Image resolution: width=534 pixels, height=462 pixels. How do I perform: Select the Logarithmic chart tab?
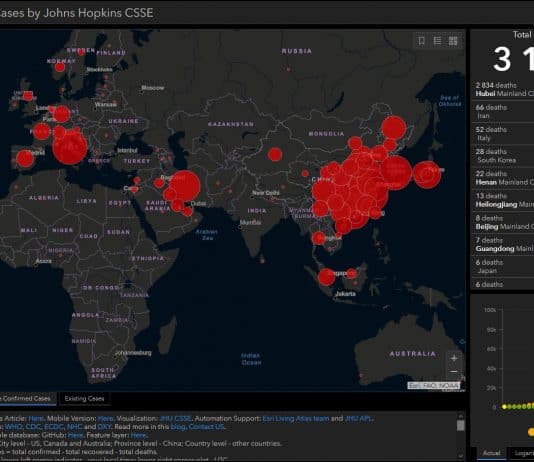tap(524, 453)
